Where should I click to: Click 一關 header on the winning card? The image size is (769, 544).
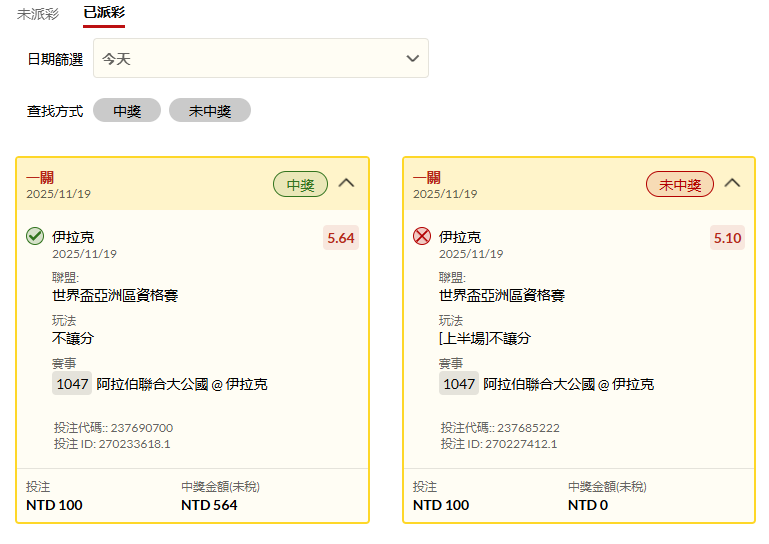point(40,177)
